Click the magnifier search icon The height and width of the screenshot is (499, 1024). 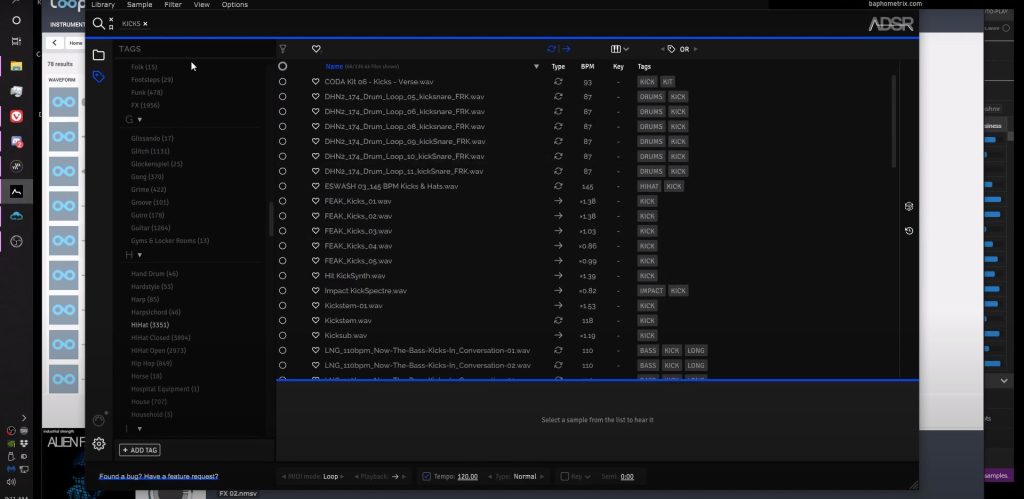(99, 24)
